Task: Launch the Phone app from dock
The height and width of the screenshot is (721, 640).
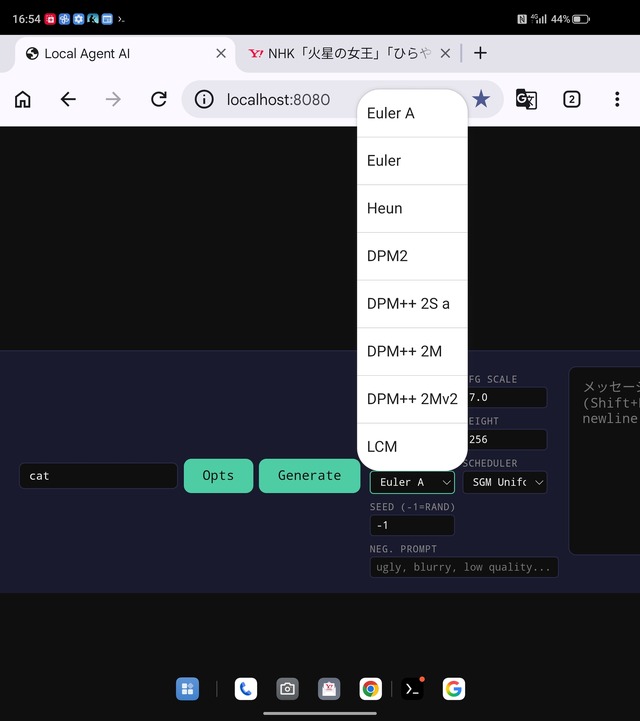Action: tap(245, 688)
